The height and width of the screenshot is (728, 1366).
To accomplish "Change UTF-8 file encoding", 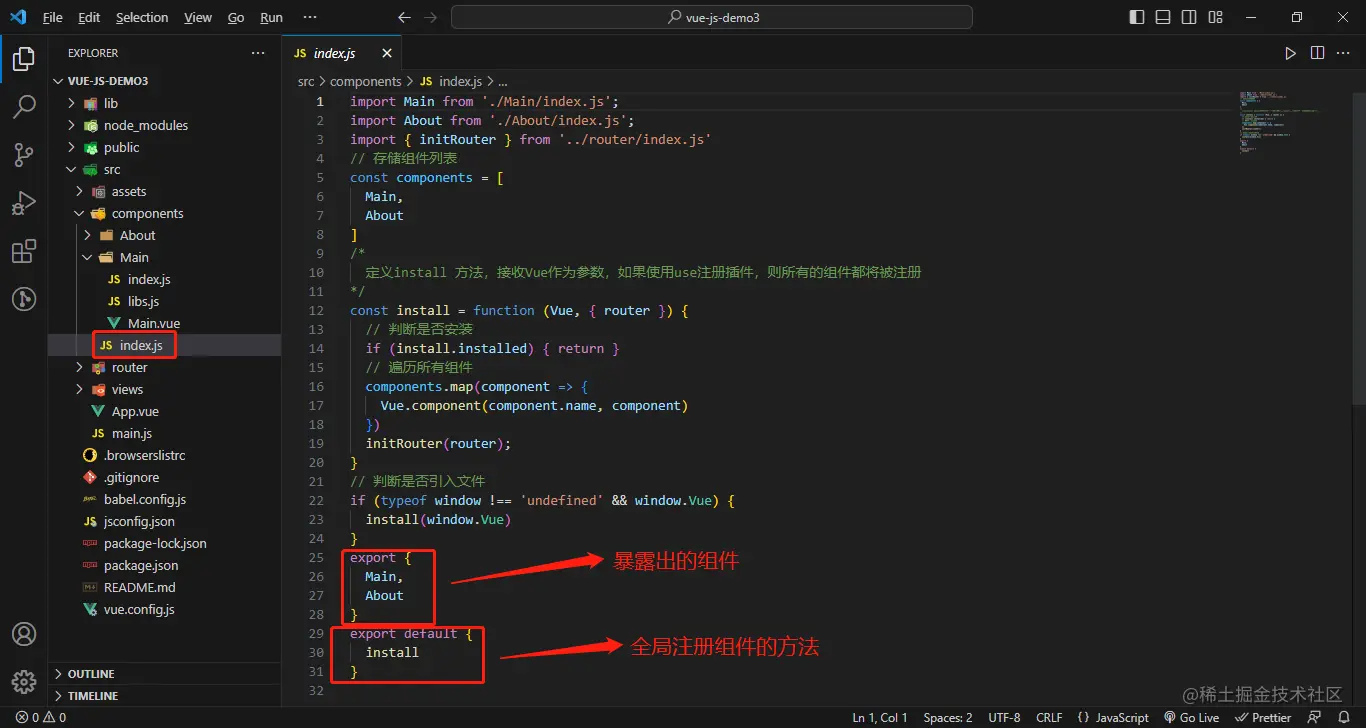I will 1004,717.
